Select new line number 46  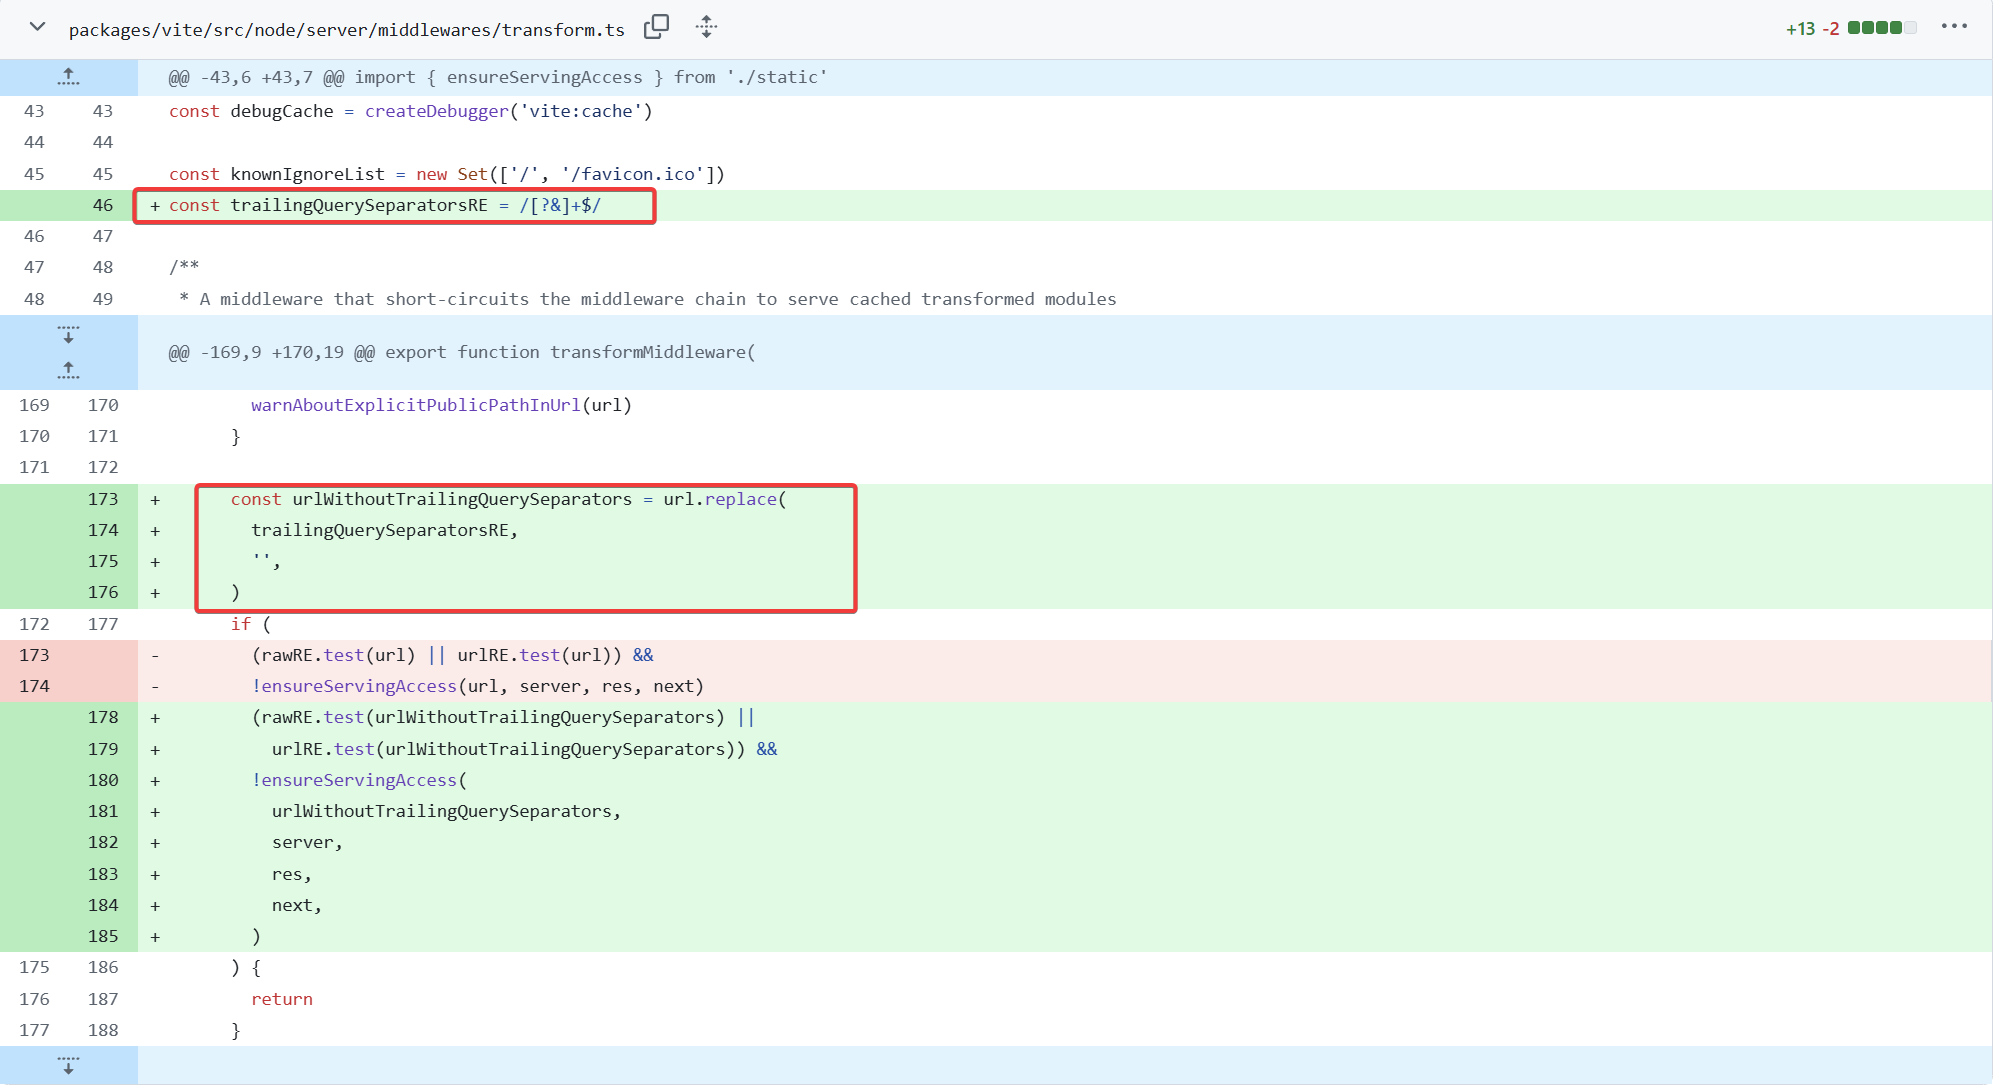click(x=103, y=205)
